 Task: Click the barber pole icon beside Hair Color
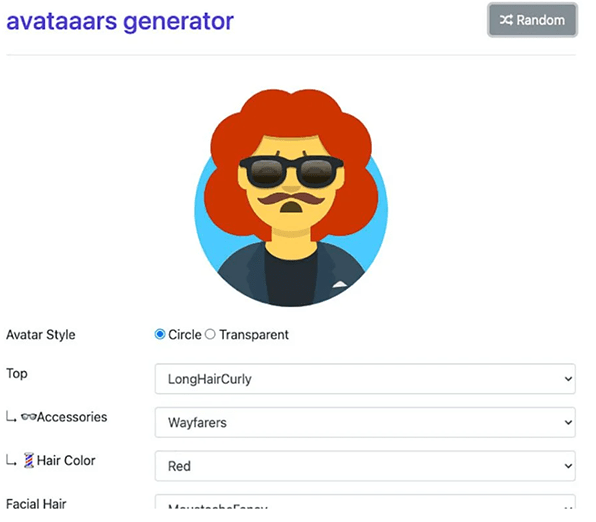29,460
